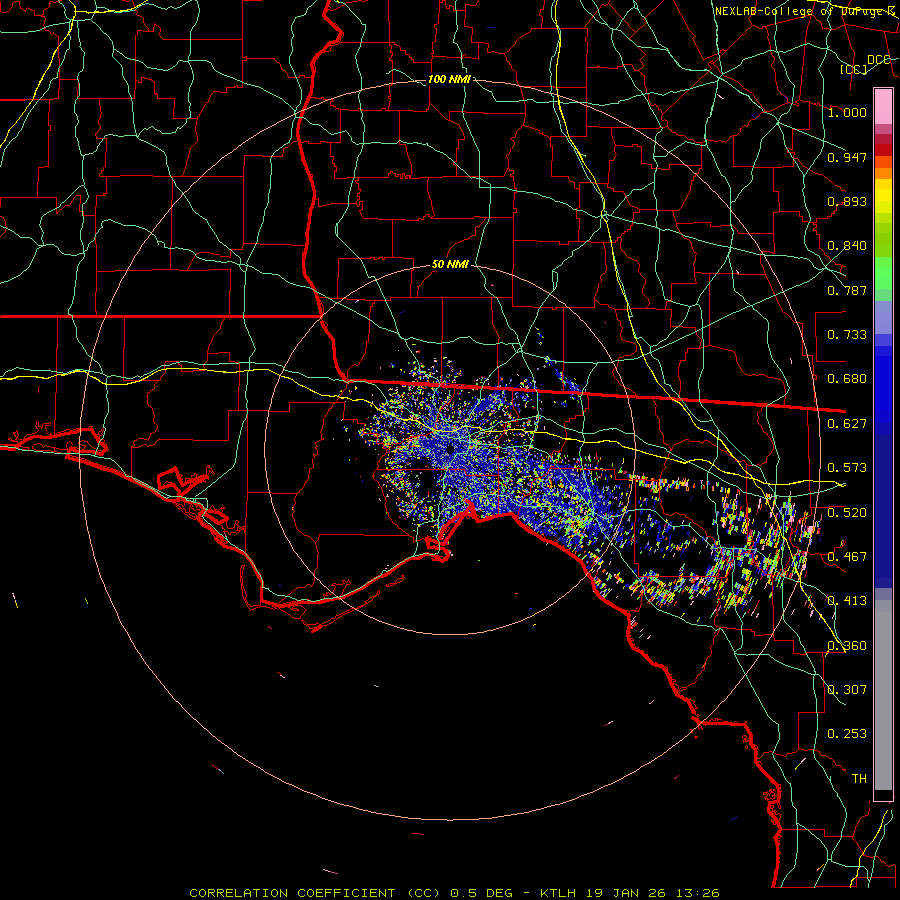
Task: Click the 0.573 color scale value
Action: tap(847, 467)
